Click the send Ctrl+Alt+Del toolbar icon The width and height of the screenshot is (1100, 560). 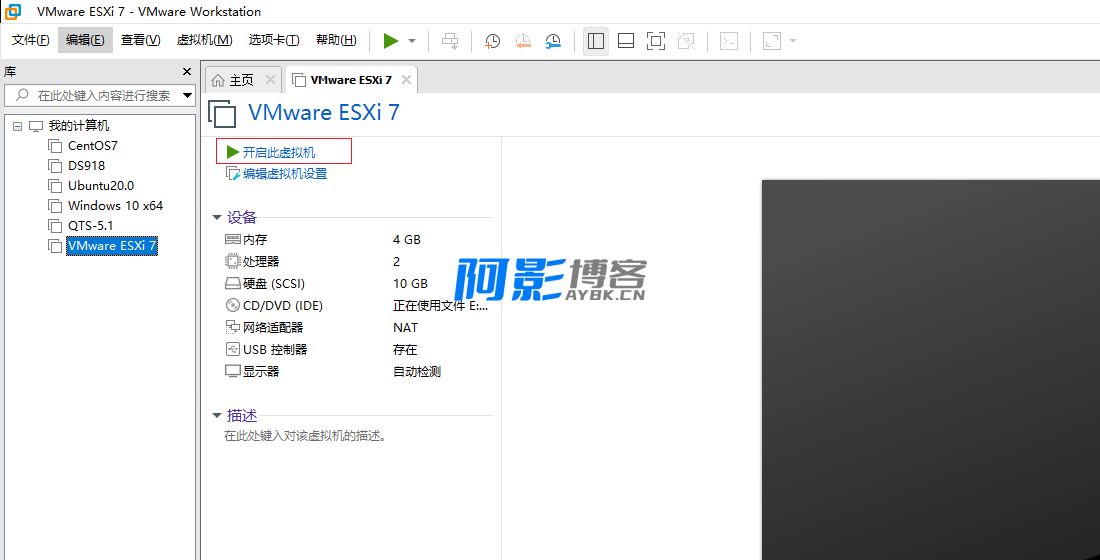[x=450, y=41]
